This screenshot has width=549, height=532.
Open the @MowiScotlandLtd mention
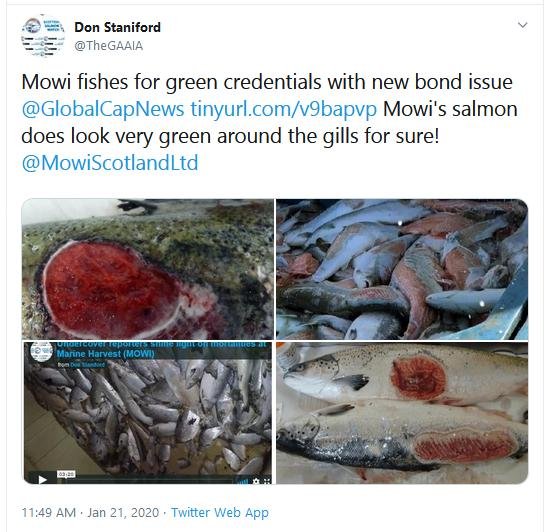point(110,163)
